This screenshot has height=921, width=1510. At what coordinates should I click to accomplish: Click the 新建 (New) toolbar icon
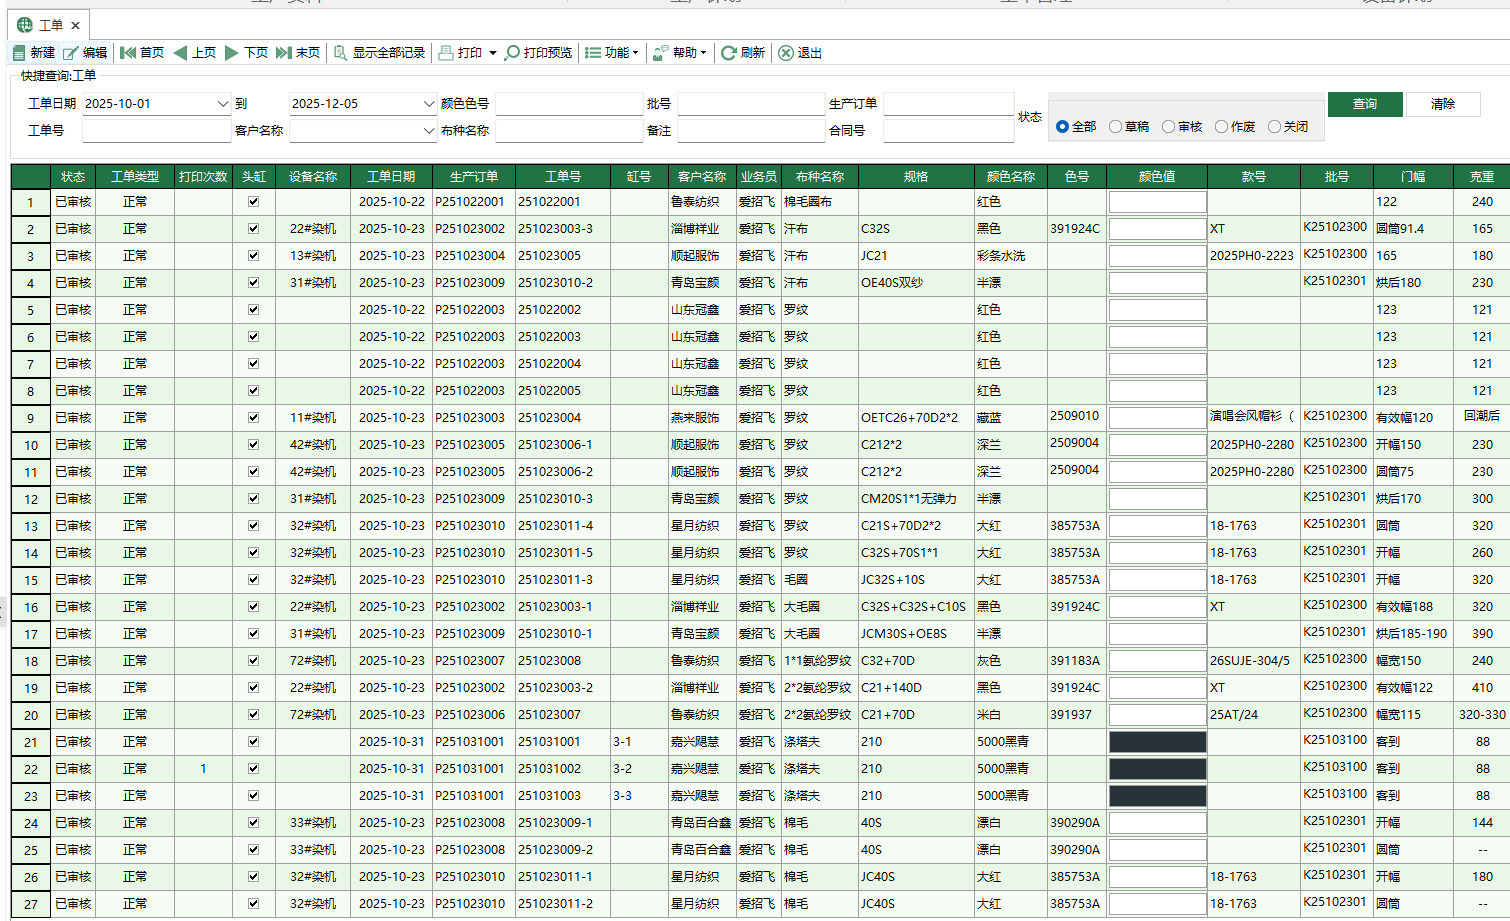click(x=33, y=53)
